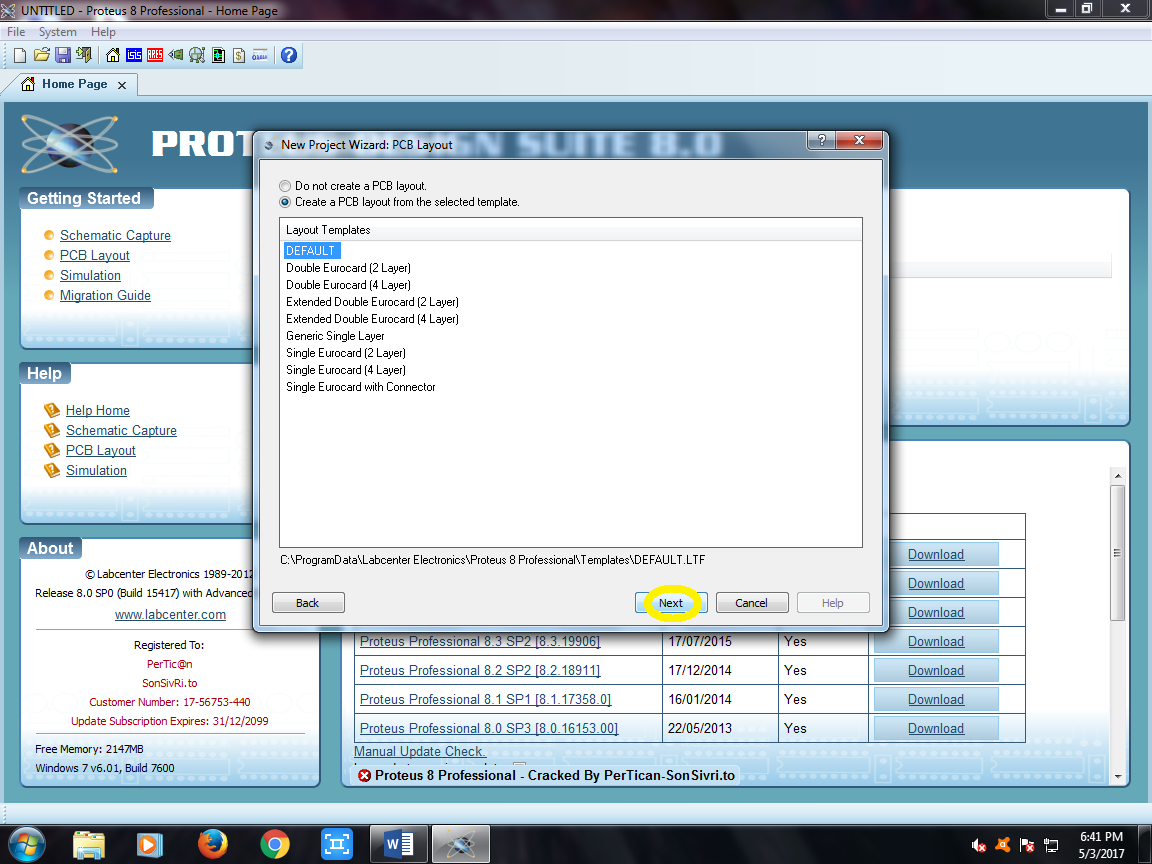Click the Action Center flag tray icon

[1027, 846]
